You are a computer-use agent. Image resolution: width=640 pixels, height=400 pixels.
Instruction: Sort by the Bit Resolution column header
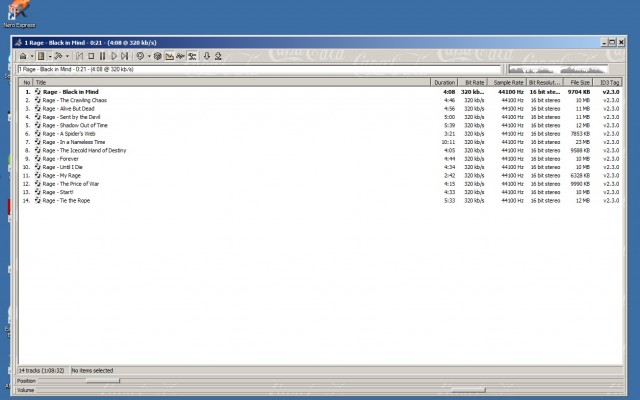click(545, 82)
